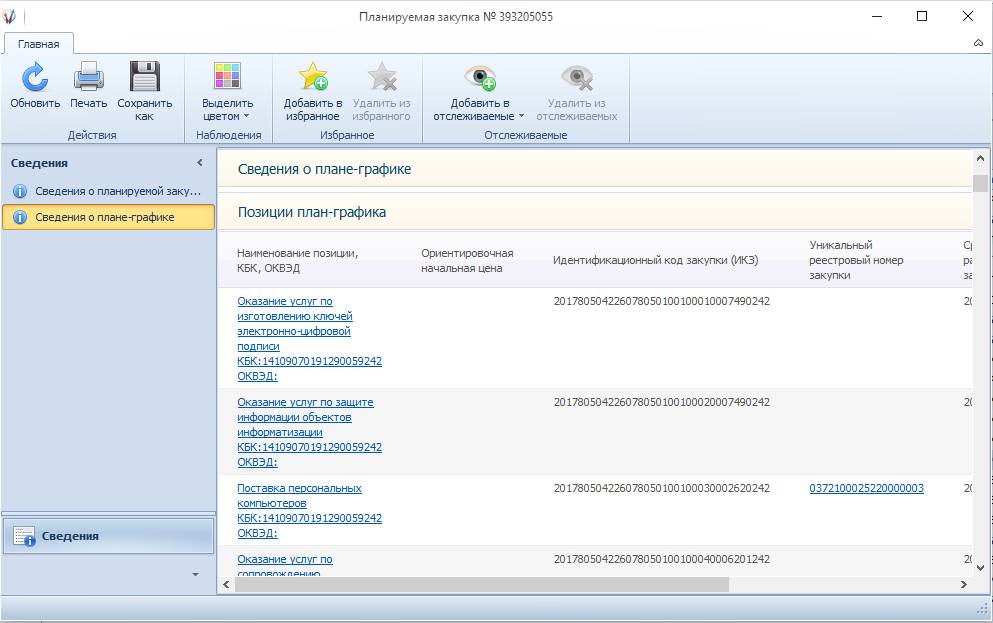
Task: Click the Добавить в отслеживаемые eye icon
Action: coord(479,77)
